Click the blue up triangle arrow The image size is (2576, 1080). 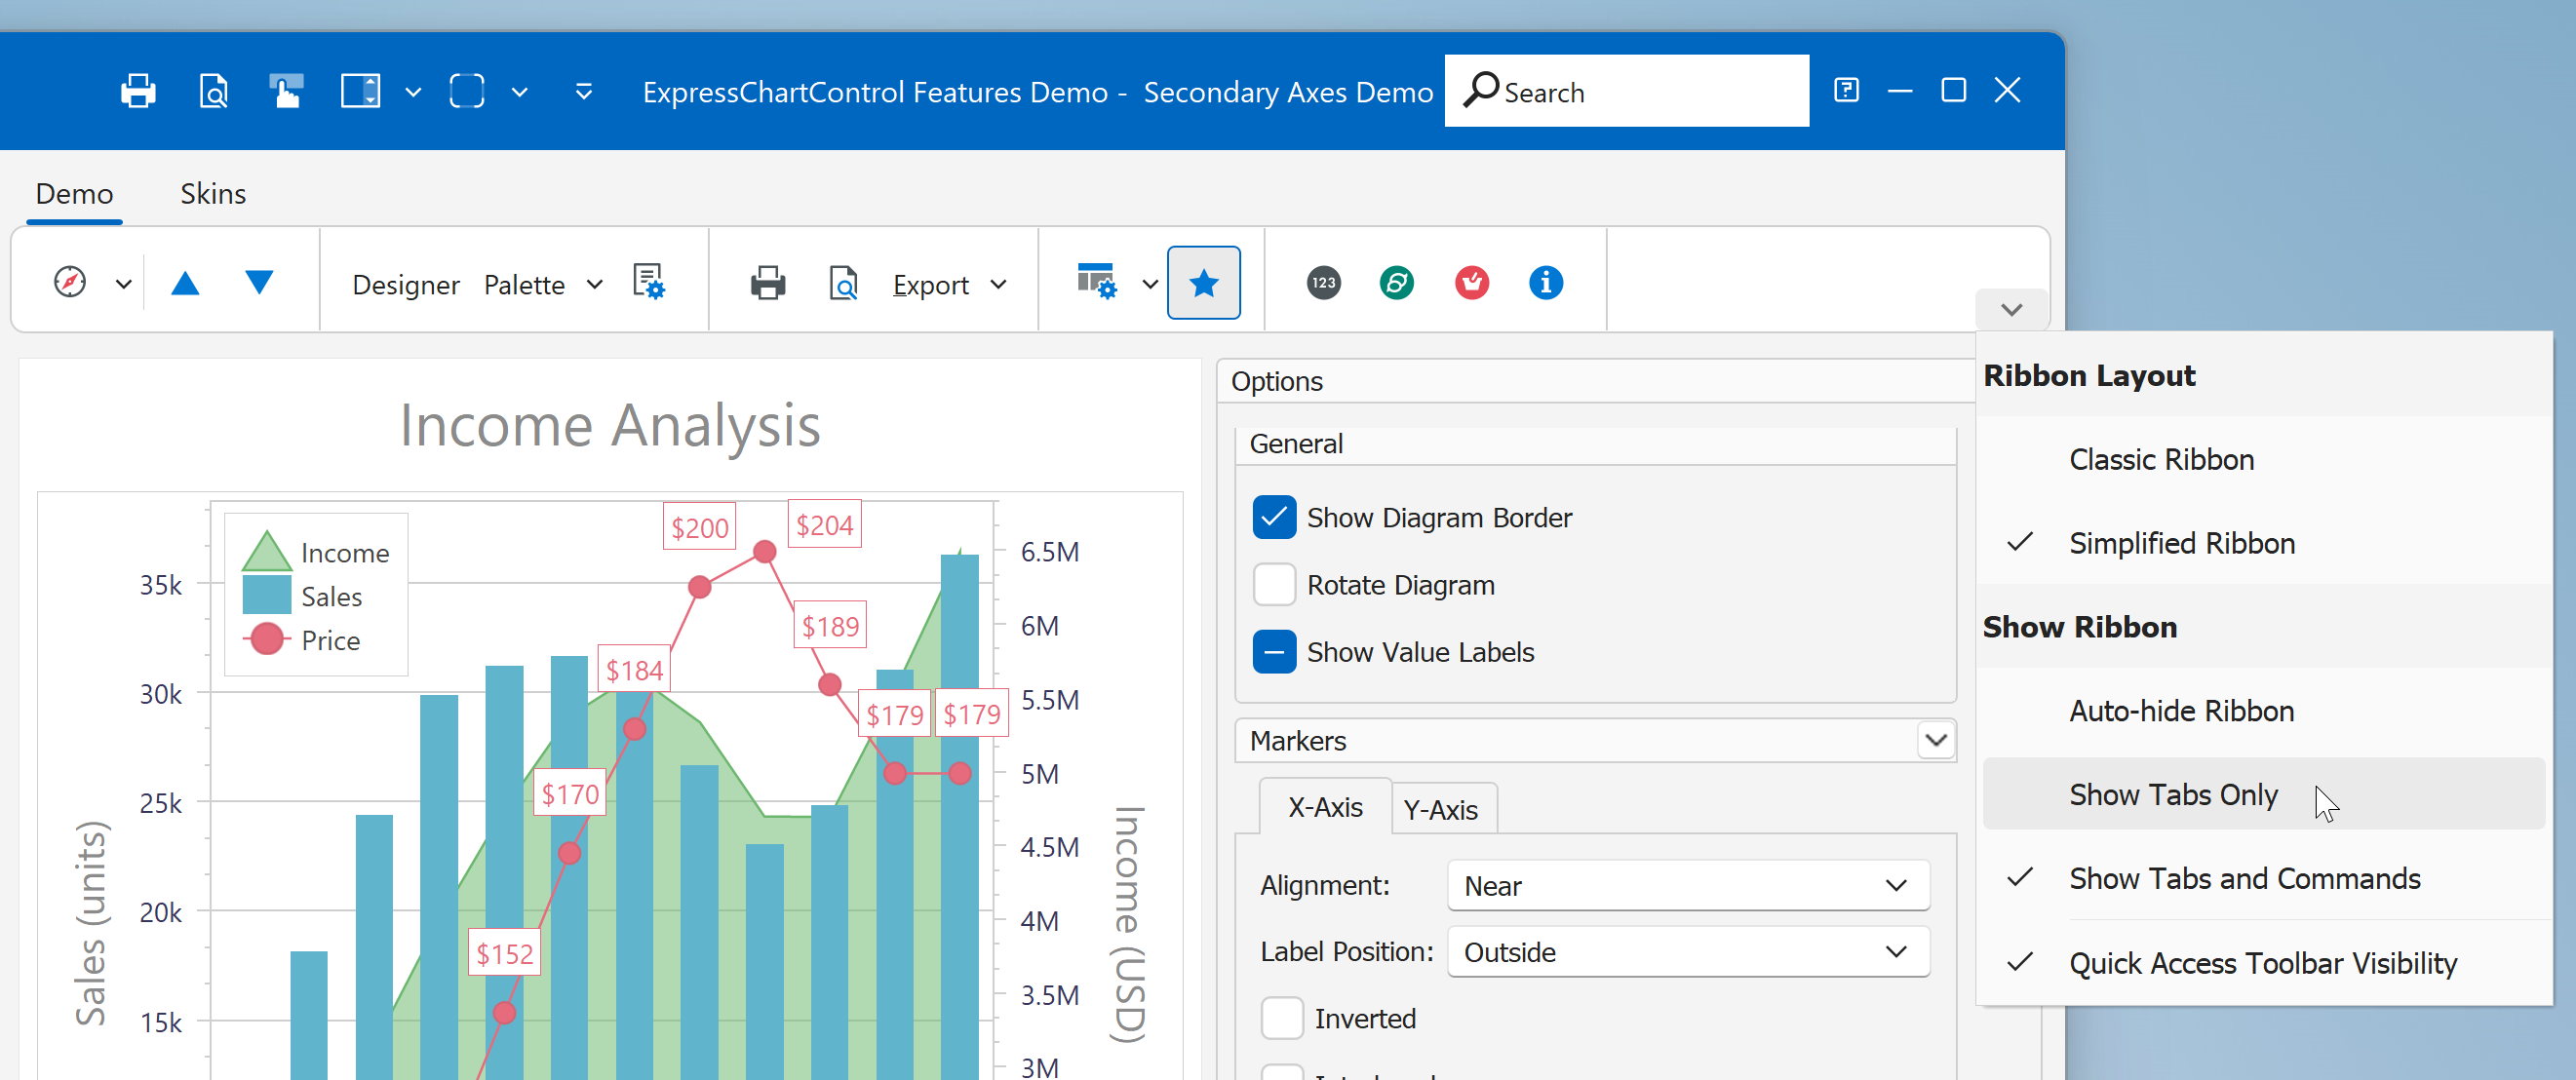click(x=185, y=284)
